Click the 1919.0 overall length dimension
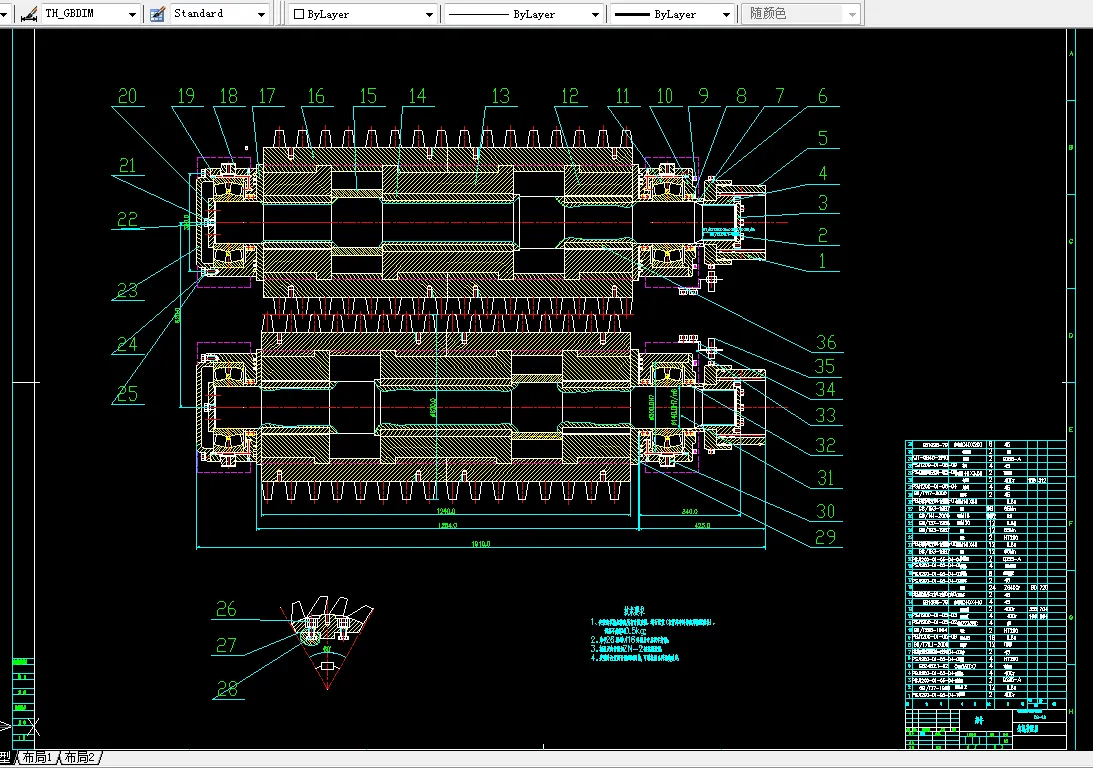This screenshot has height=768, width=1093. point(479,544)
